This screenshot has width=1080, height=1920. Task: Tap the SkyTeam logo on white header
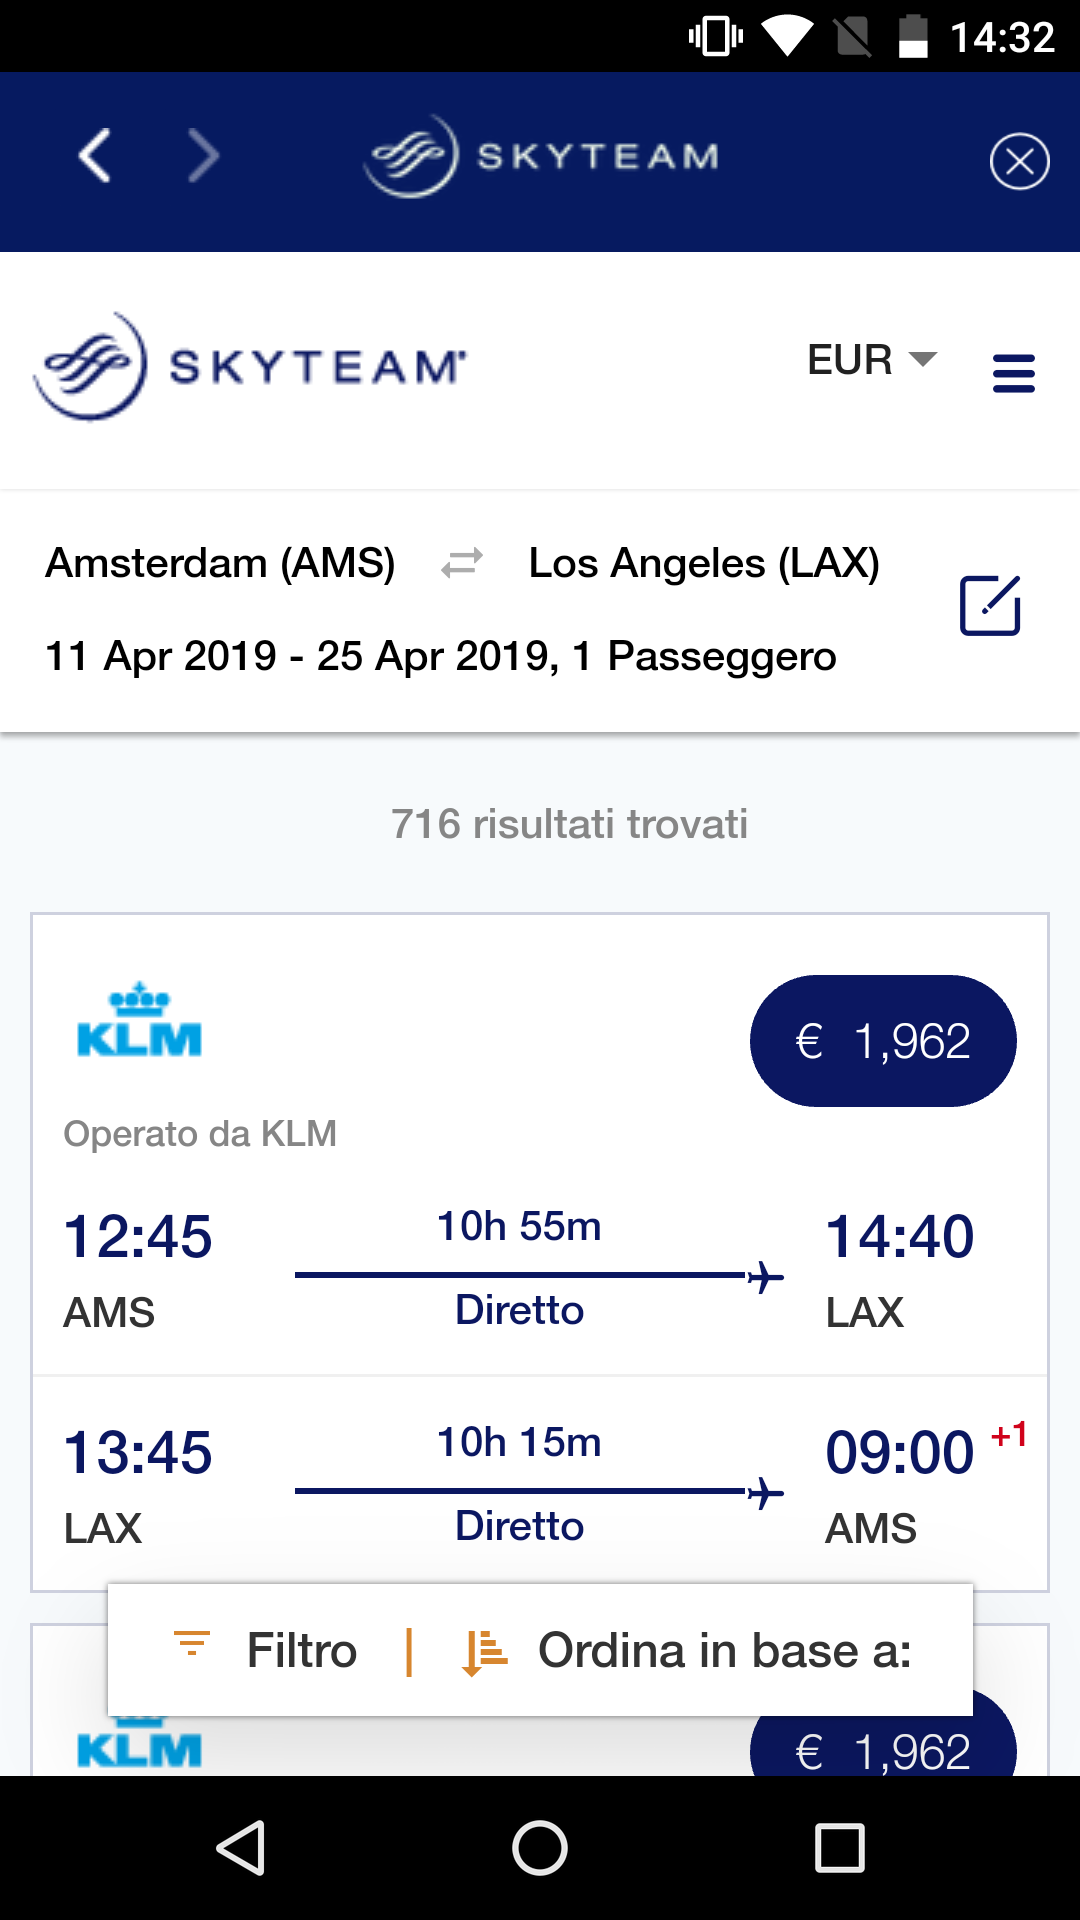tap(250, 366)
